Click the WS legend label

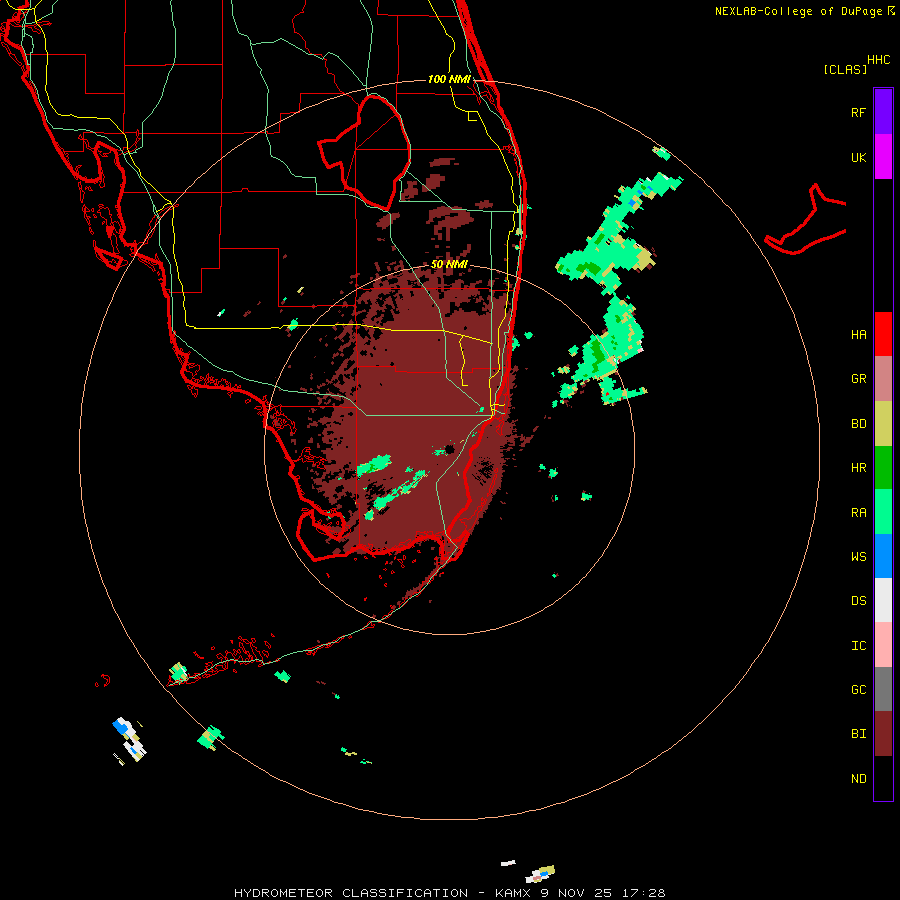[x=858, y=556]
